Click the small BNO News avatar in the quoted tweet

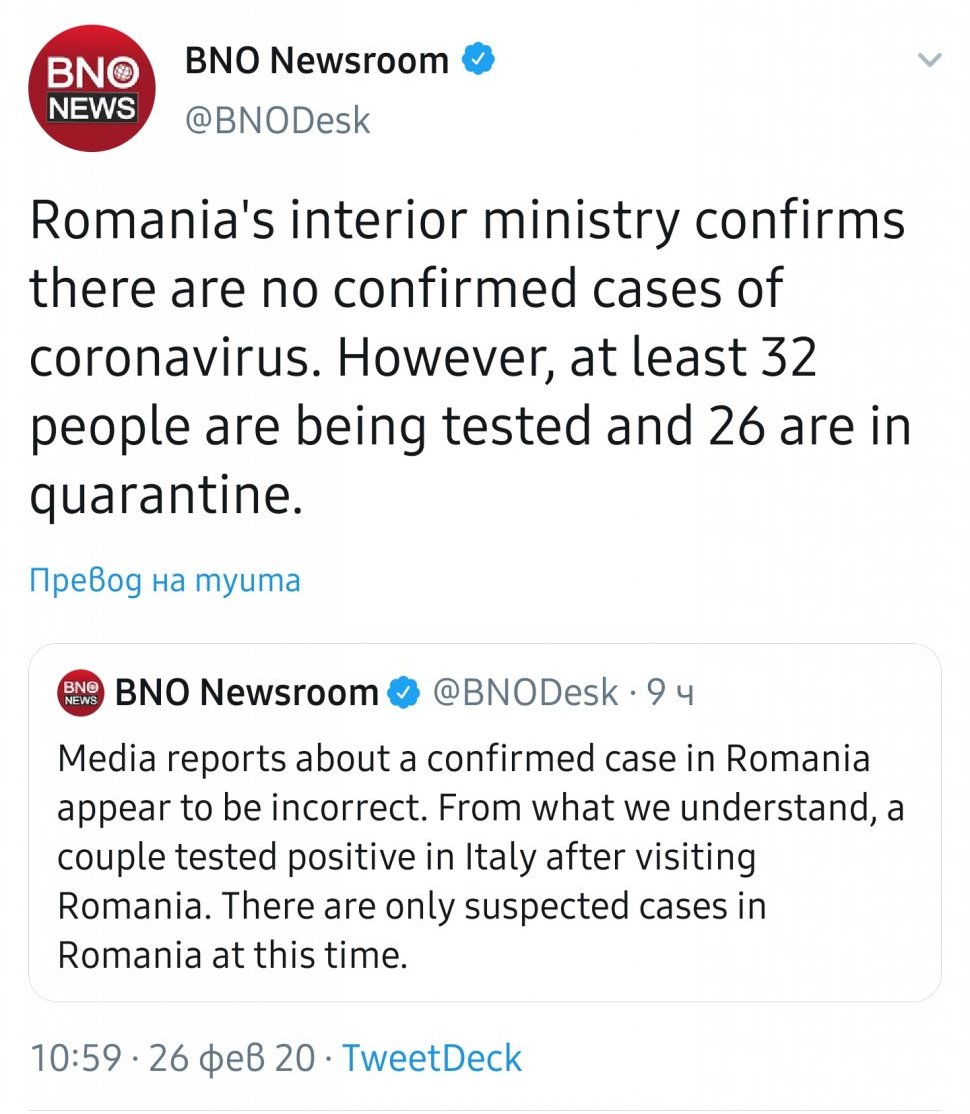[x=83, y=693]
